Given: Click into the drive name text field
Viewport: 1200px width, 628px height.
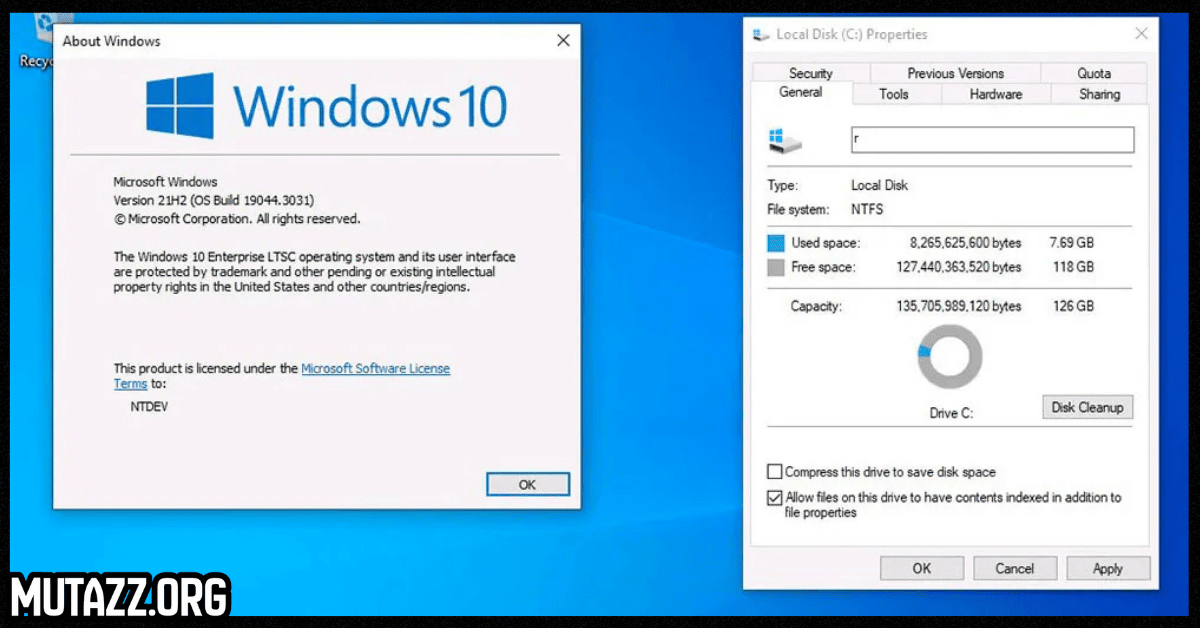Looking at the screenshot, I should (992, 140).
